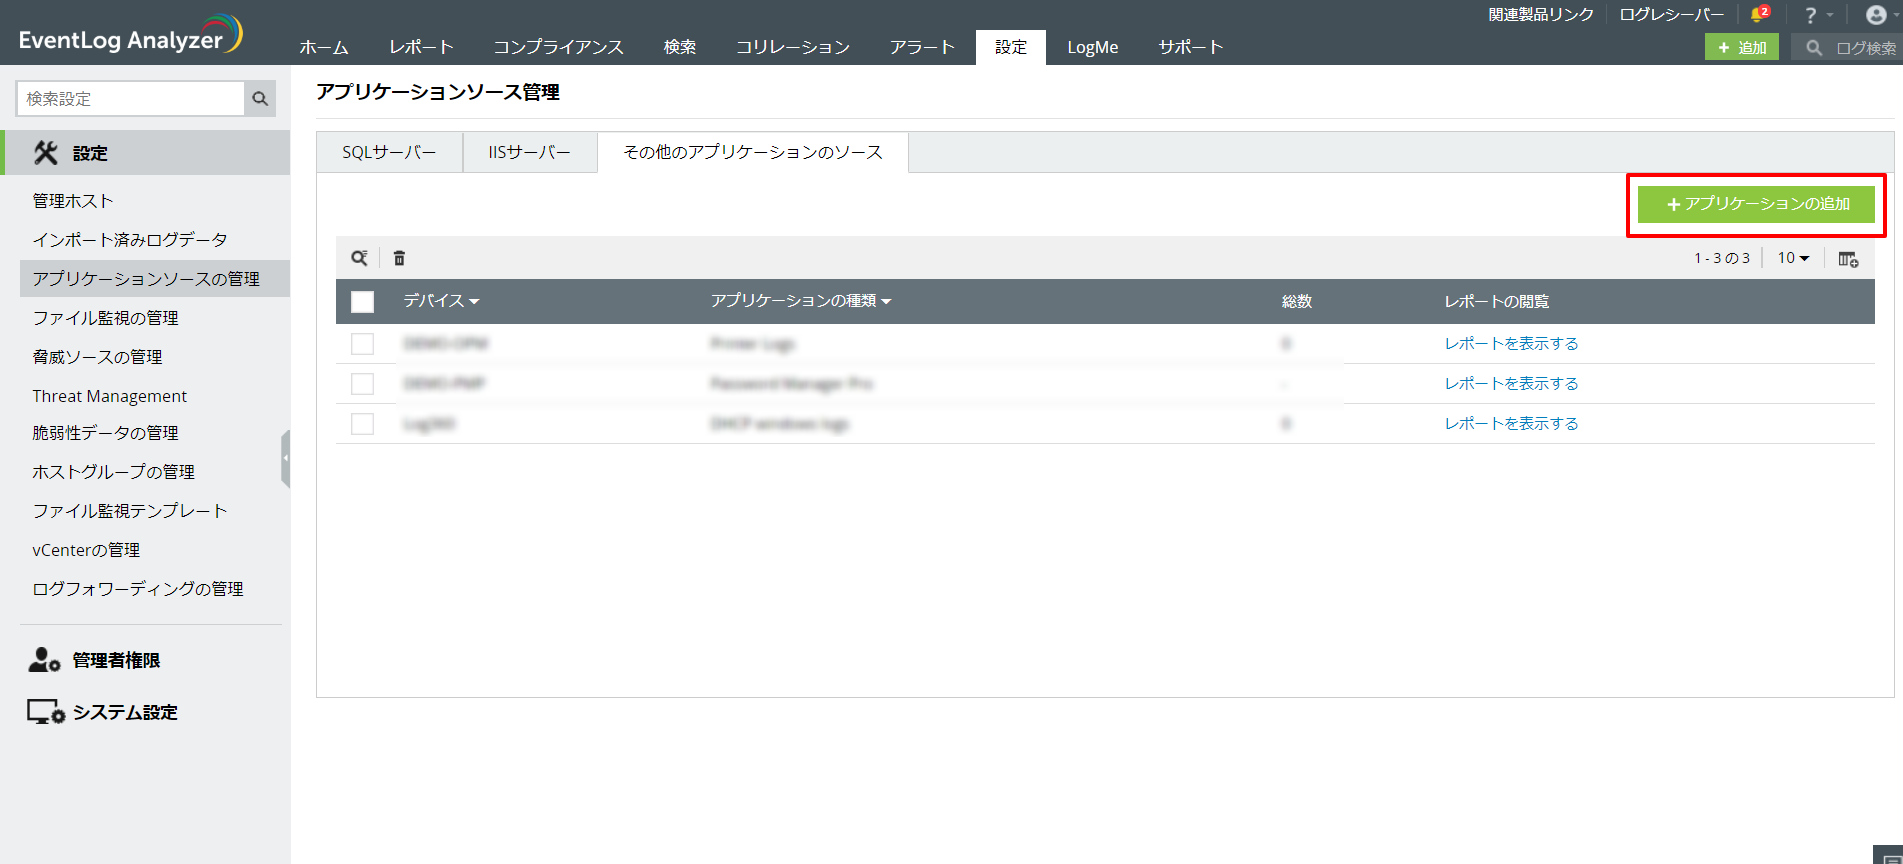Open Threat Management in the sidebar
Image resolution: width=1903 pixels, height=864 pixels.
pyautogui.click(x=110, y=396)
